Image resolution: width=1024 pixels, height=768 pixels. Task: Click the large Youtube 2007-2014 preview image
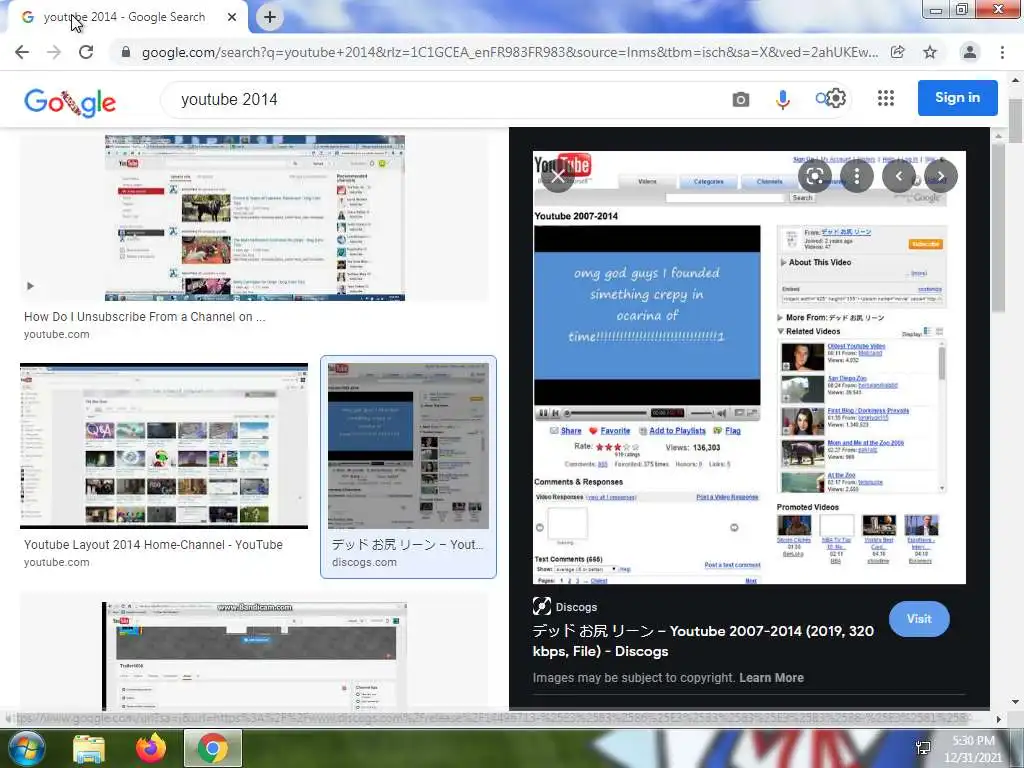pos(749,368)
